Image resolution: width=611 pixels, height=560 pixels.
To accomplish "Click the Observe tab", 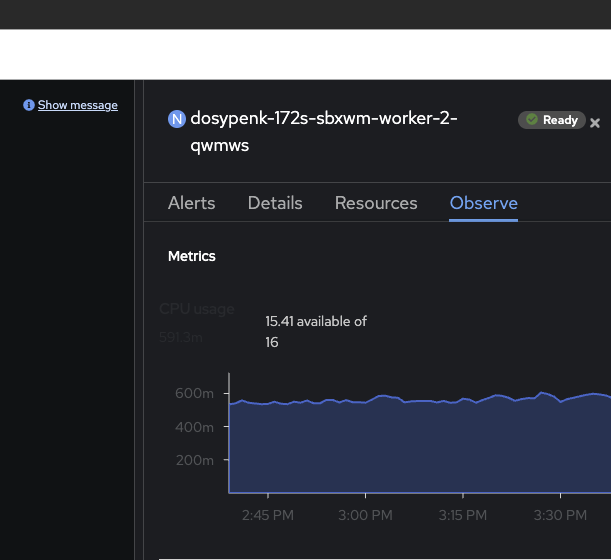I will 483,203.
